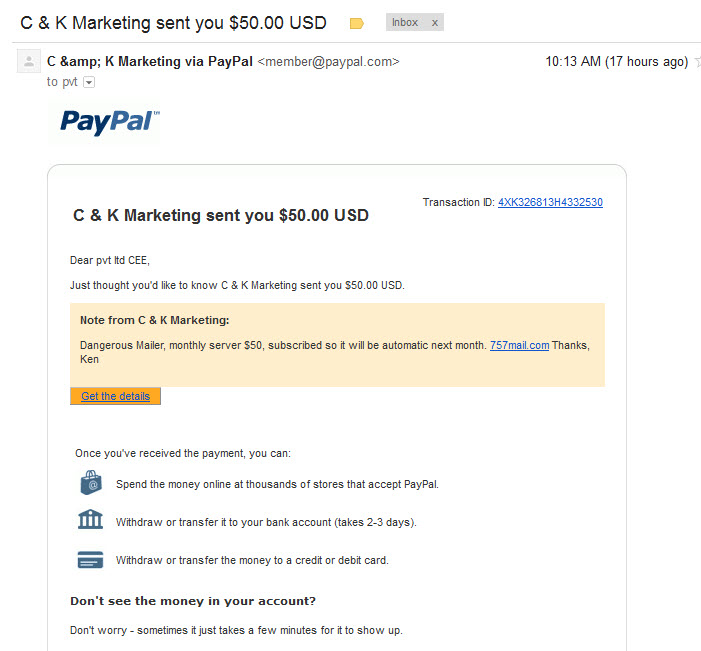Image resolution: width=701 pixels, height=651 pixels.
Task: Click the sender avatar placeholder icon
Action: (29, 61)
